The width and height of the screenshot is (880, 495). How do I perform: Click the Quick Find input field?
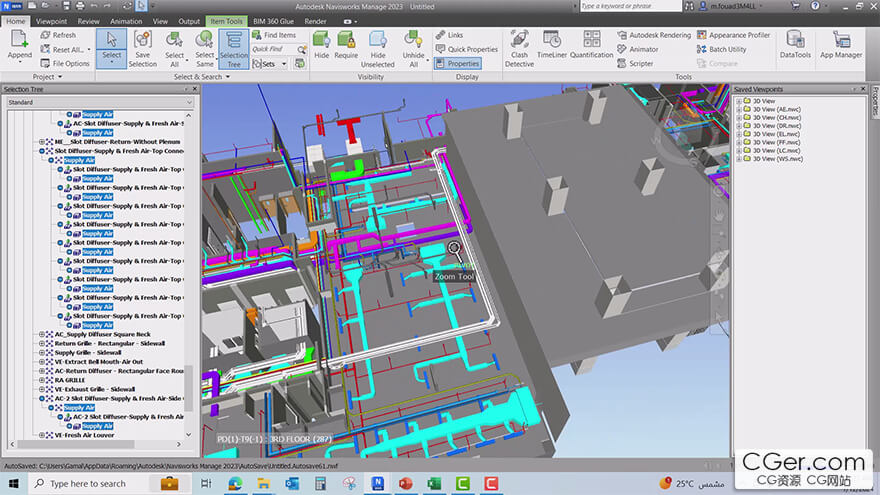pos(273,49)
